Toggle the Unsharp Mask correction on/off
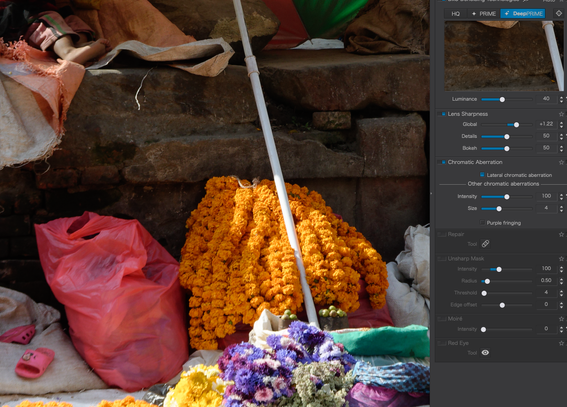The width and height of the screenshot is (567, 407). [442, 259]
